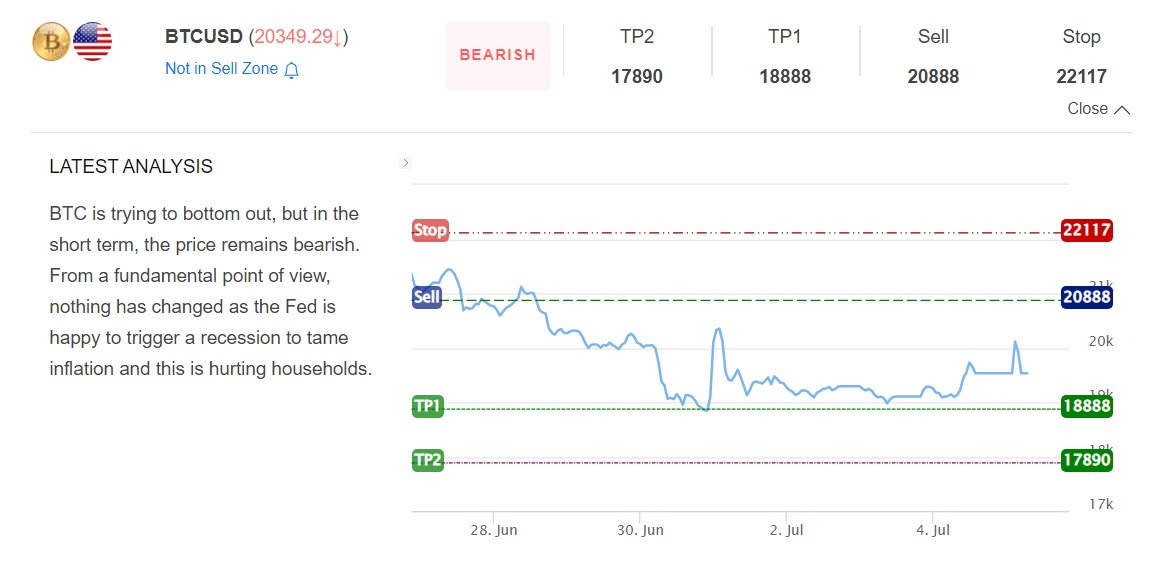
Task: Select the red Stop label on the chart
Action: point(430,231)
